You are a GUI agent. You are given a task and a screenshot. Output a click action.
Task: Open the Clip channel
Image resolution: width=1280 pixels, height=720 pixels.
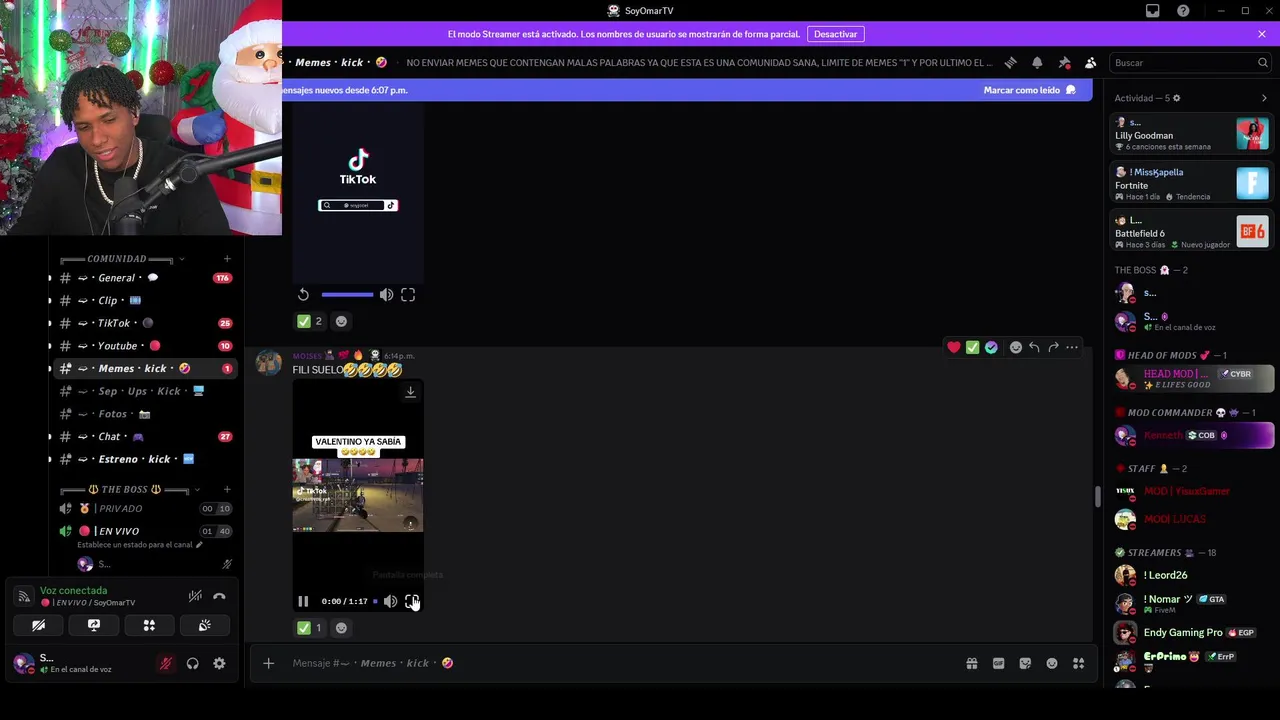(145, 300)
